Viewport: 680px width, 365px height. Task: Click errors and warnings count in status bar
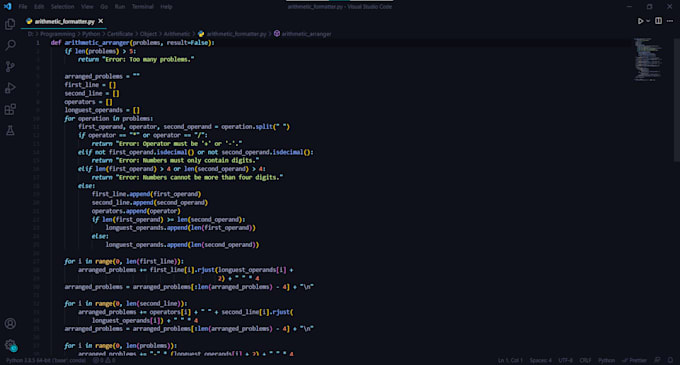tap(104, 360)
